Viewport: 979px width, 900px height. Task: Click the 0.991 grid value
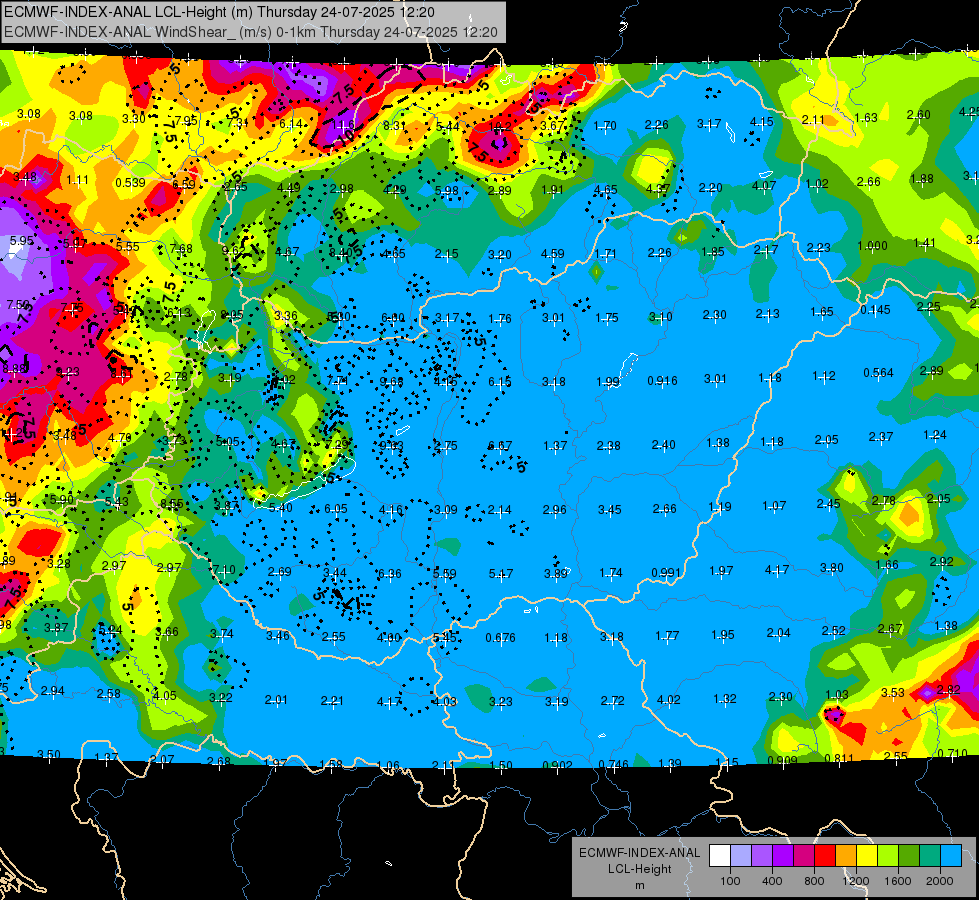[666, 573]
